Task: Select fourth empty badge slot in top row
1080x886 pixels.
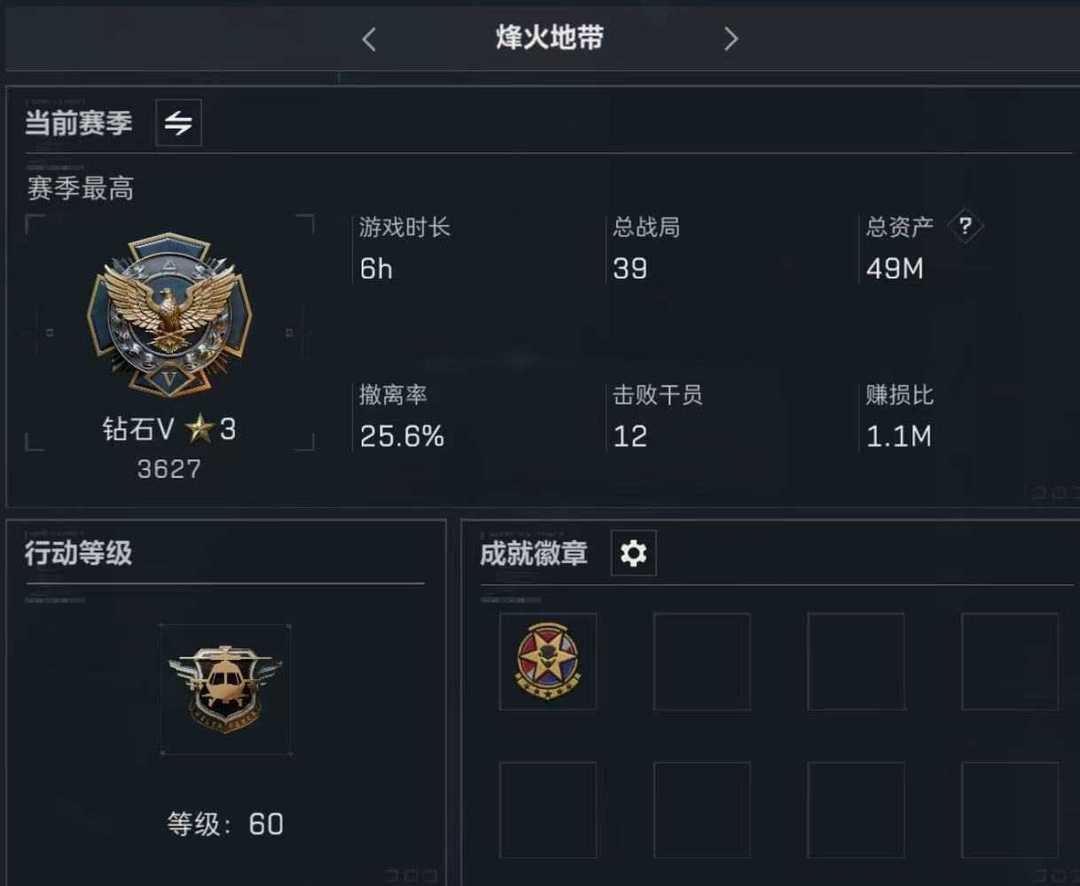Action: coord(1010,661)
